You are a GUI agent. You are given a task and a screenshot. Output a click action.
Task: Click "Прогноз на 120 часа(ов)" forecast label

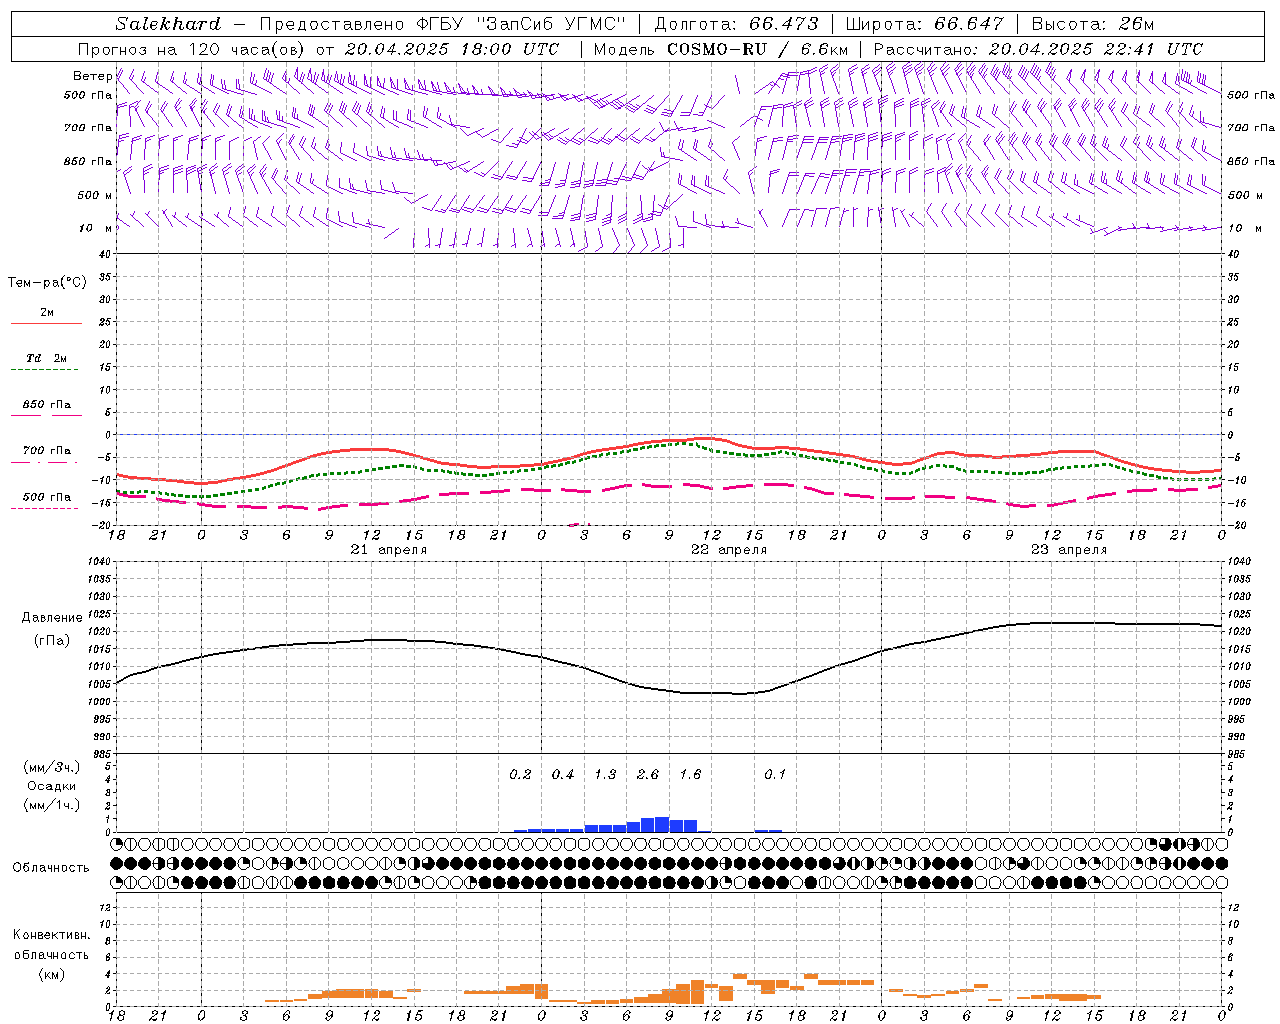point(193,49)
